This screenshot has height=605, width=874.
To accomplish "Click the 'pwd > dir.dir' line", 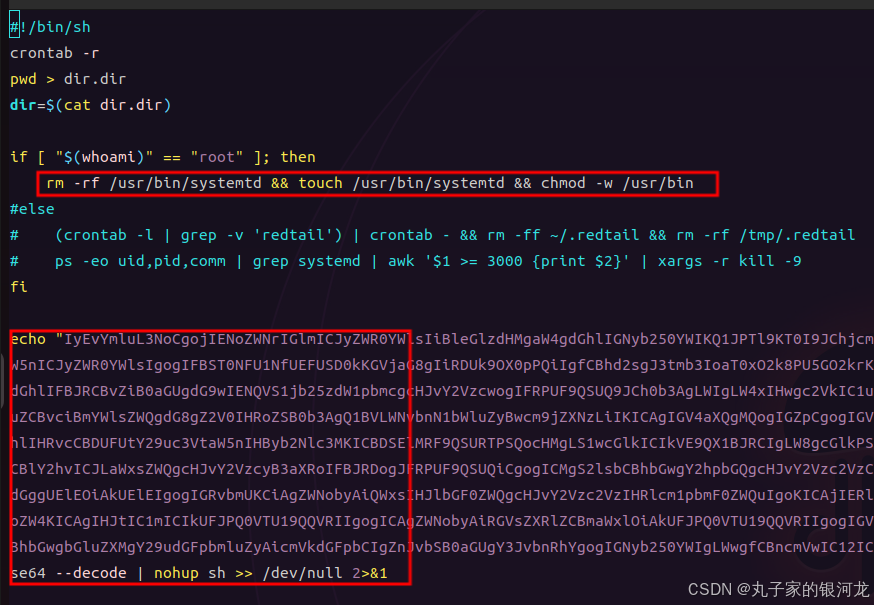I will (x=68, y=79).
